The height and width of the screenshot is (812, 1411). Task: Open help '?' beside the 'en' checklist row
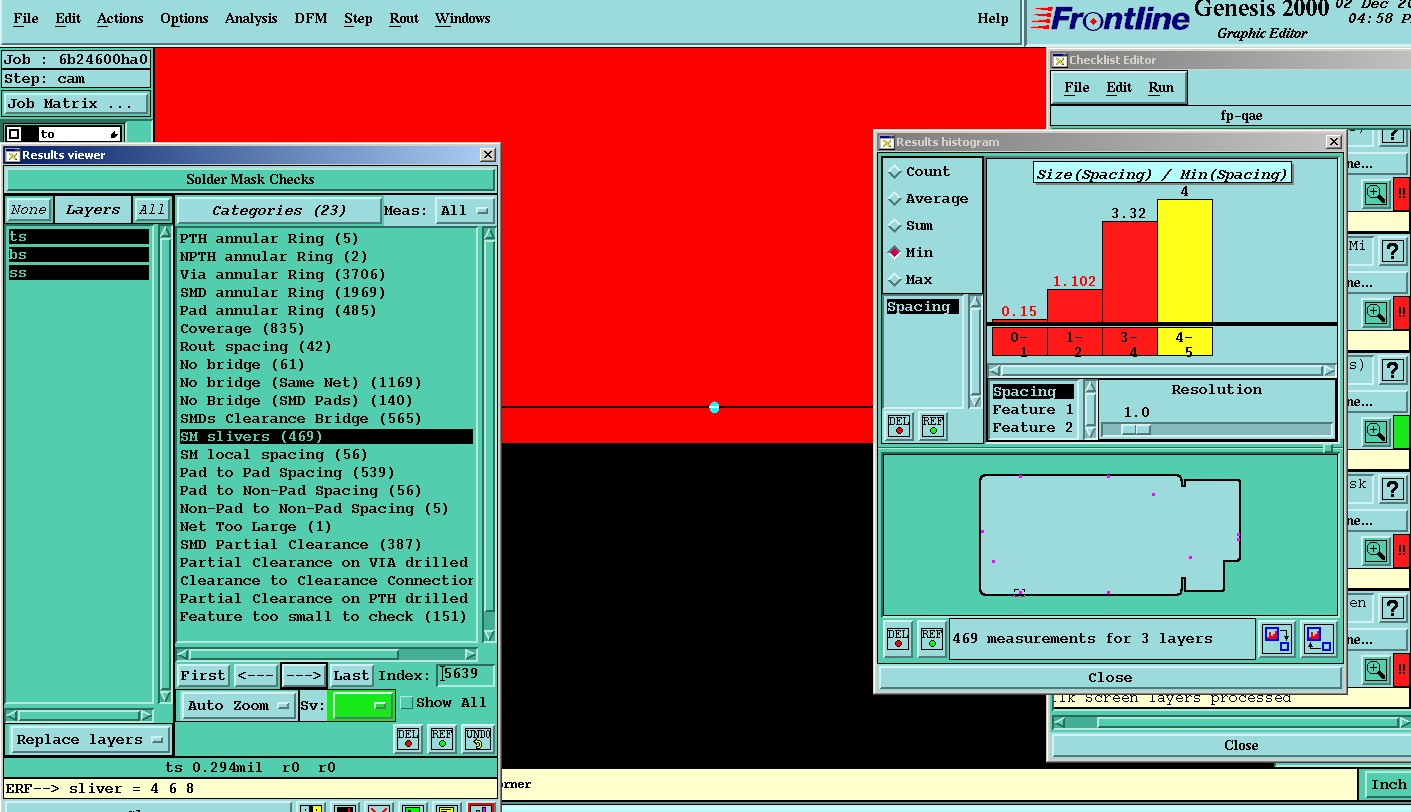pyautogui.click(x=1391, y=609)
